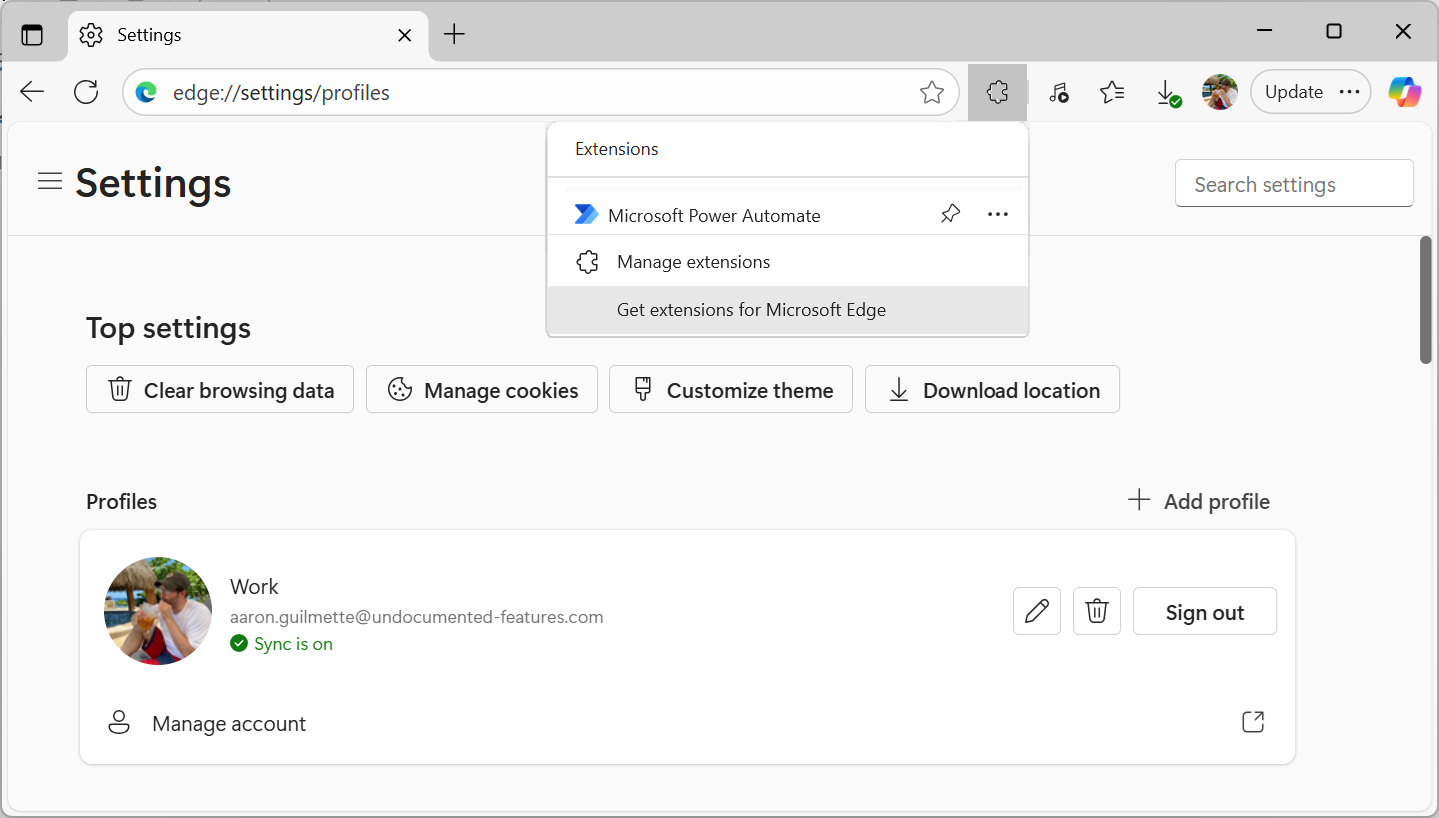Image resolution: width=1439 pixels, height=818 pixels.
Task: Open Manage account in a new window icon
Action: [1252, 721]
